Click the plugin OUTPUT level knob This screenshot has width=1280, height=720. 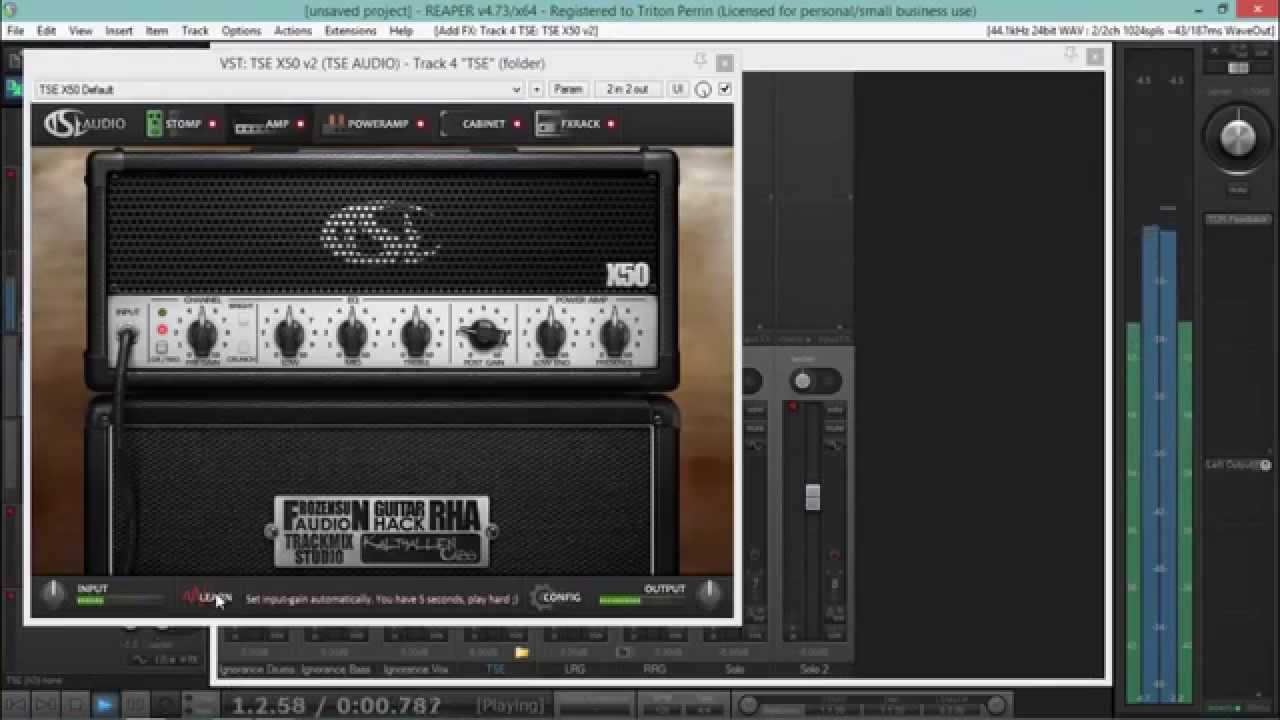pyautogui.click(x=709, y=594)
